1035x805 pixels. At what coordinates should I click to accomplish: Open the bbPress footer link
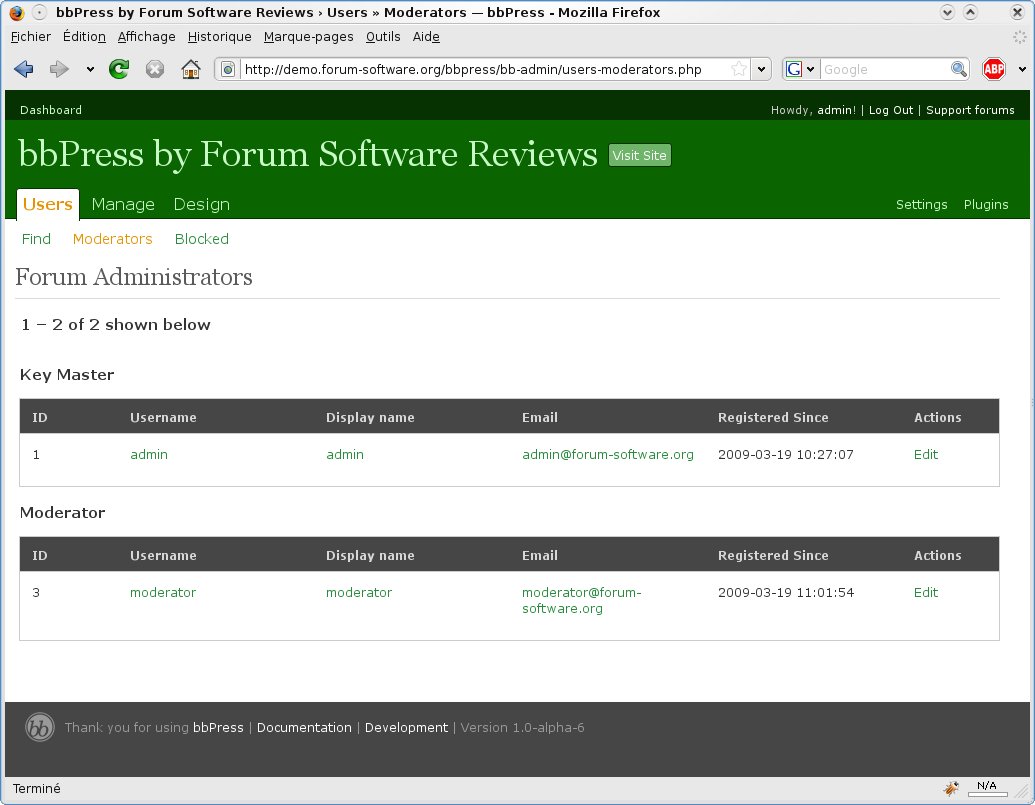[x=218, y=728]
